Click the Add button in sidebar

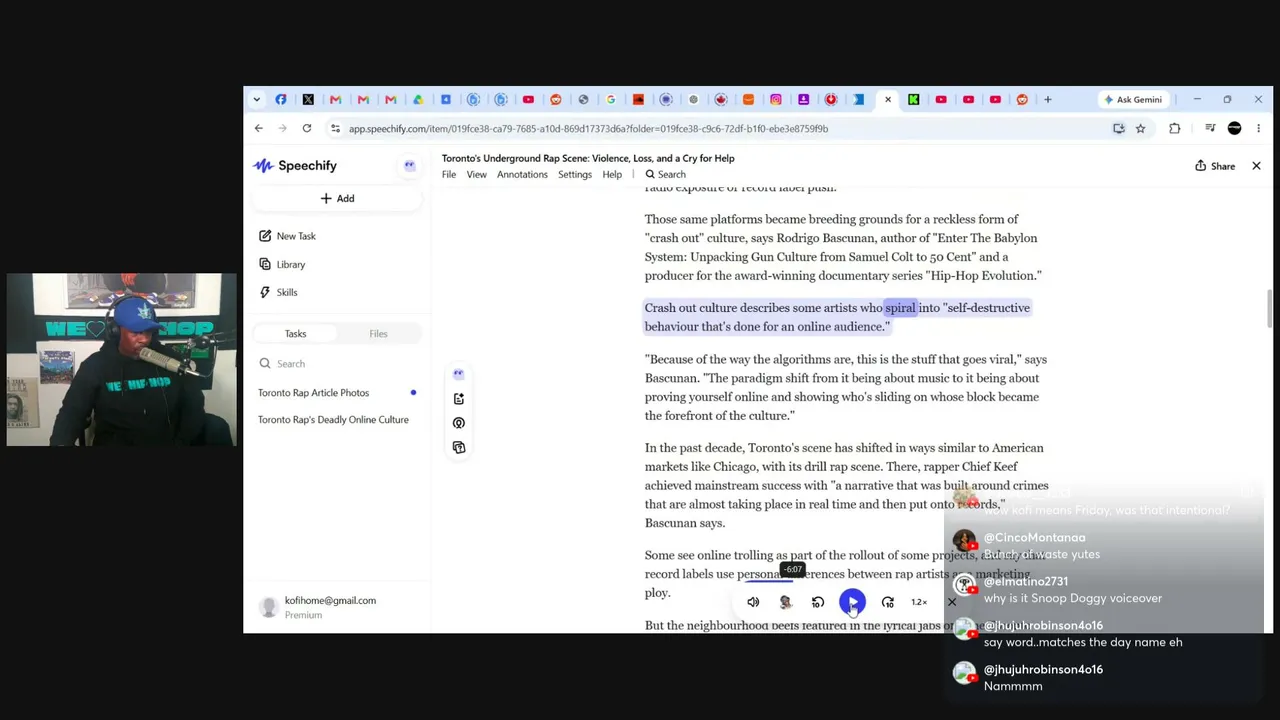(337, 198)
